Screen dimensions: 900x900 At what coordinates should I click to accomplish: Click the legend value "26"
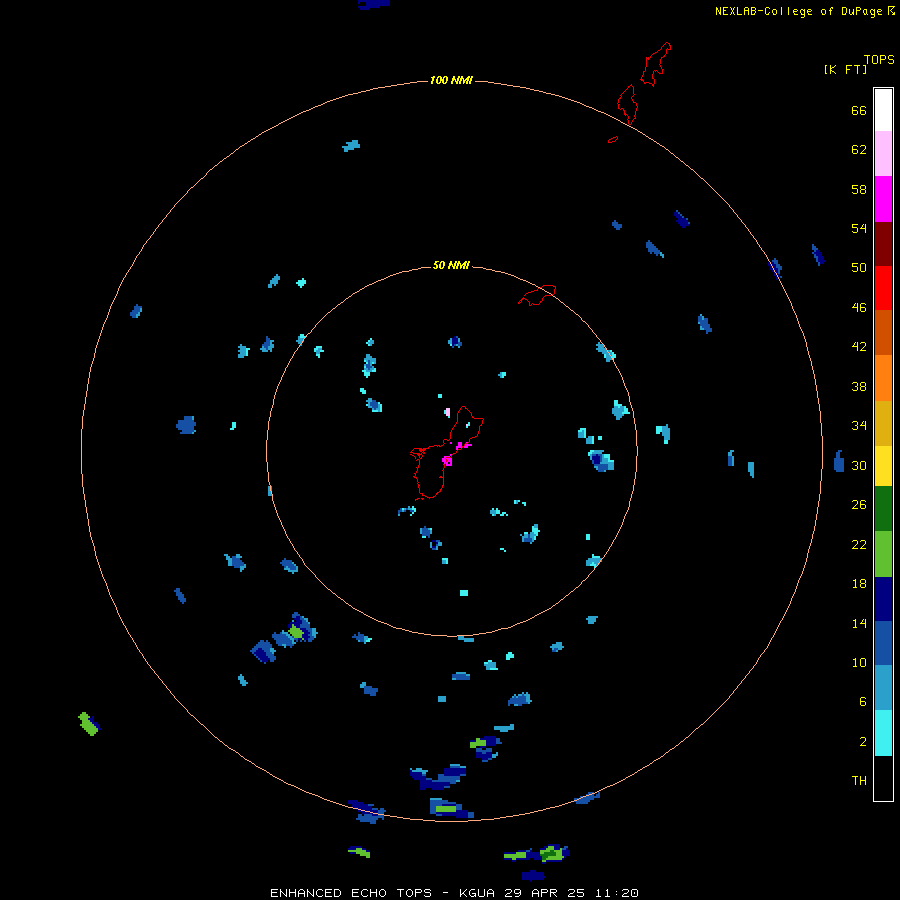859,505
